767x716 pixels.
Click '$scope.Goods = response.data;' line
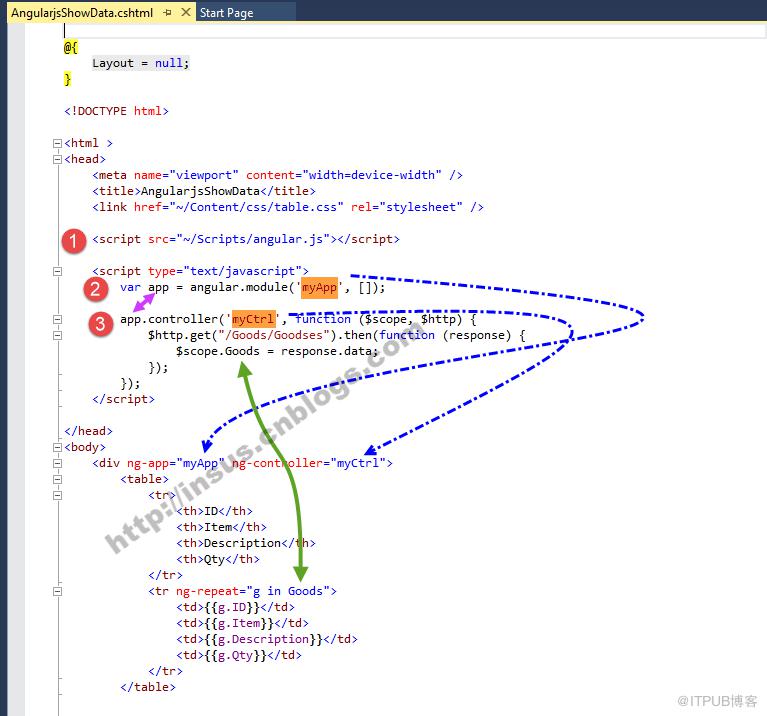(277, 351)
